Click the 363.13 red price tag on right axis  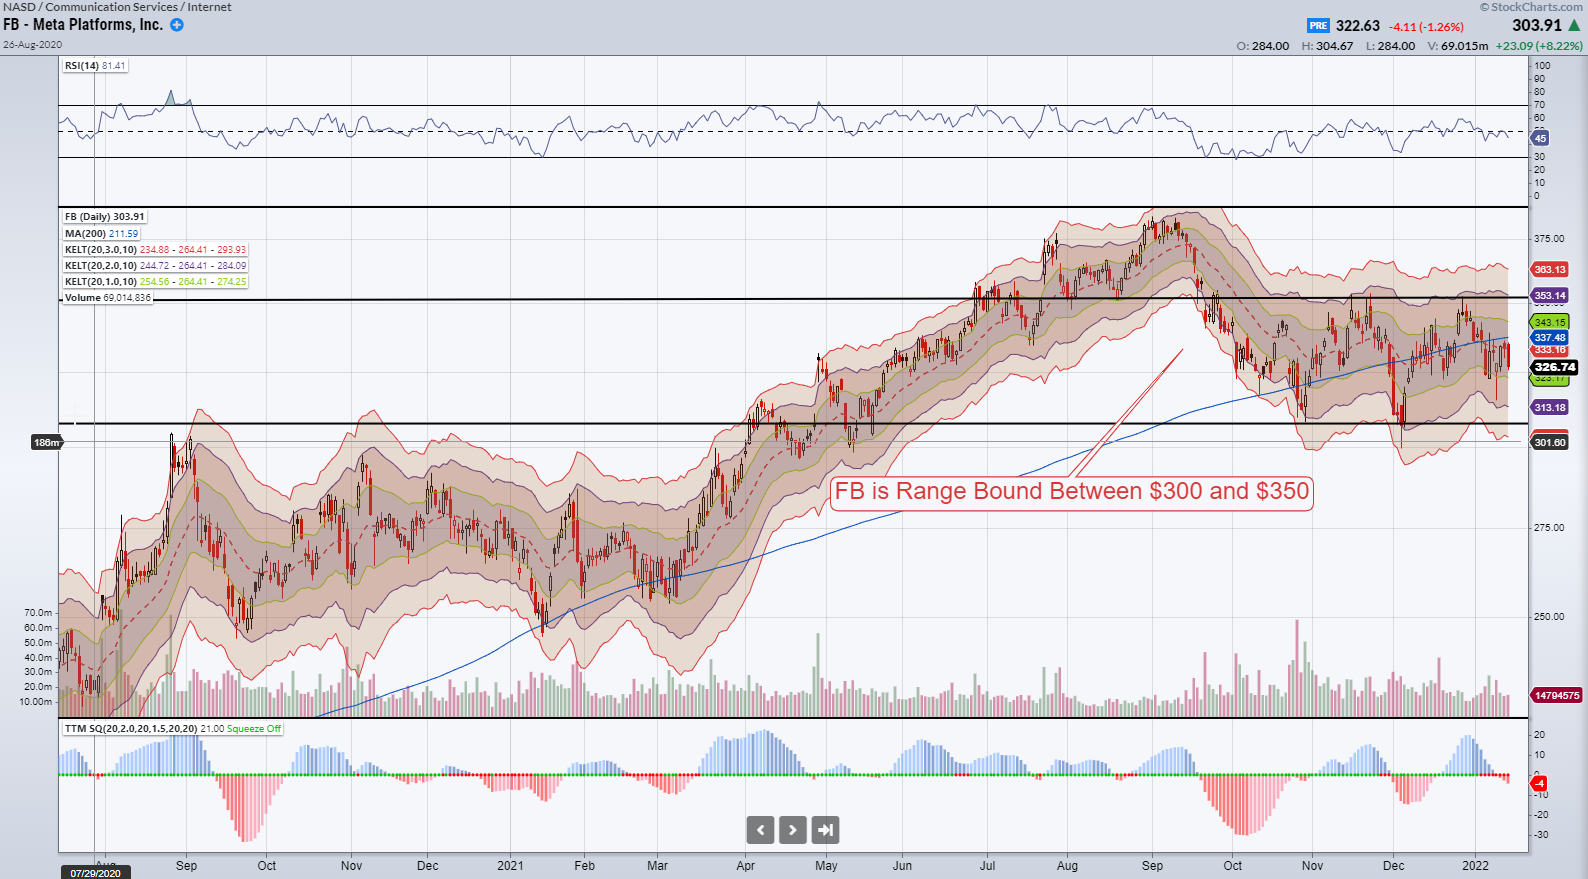[x=1550, y=270]
